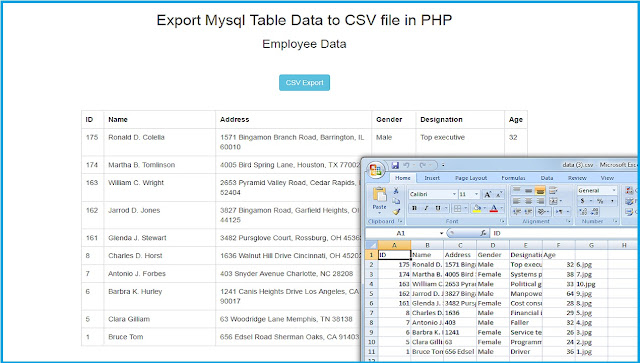
Task: Open the Font Color dropdown arrow
Action: pos(502,208)
